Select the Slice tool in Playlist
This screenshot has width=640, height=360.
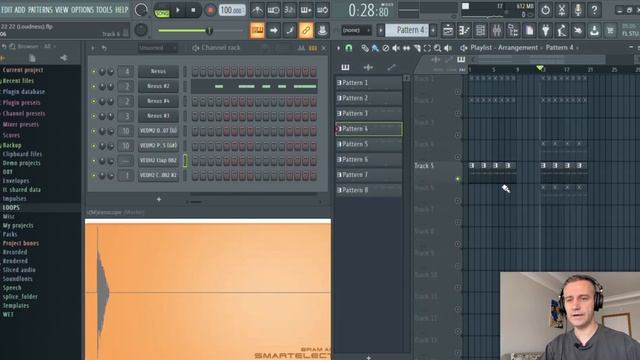coord(417,48)
